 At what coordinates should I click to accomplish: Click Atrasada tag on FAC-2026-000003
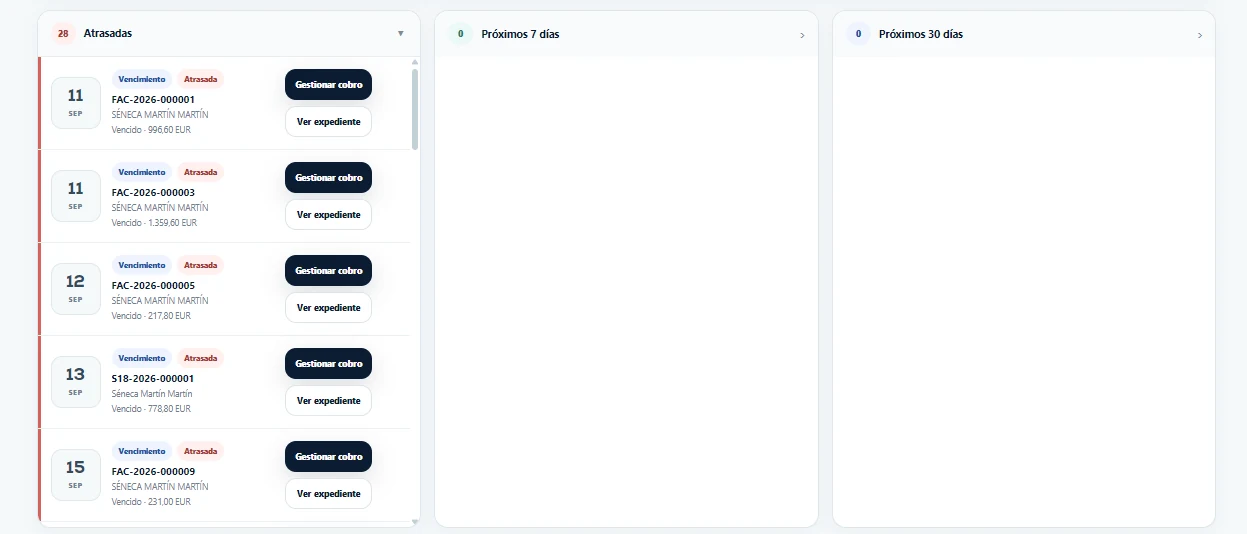point(201,172)
